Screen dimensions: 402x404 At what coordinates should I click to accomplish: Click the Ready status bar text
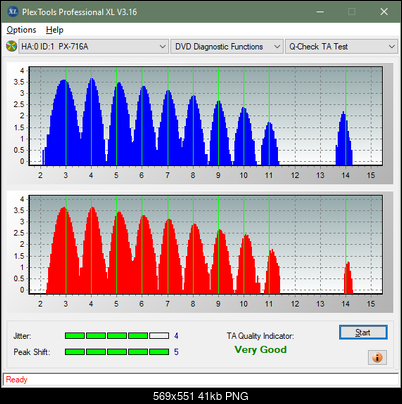click(x=17, y=380)
